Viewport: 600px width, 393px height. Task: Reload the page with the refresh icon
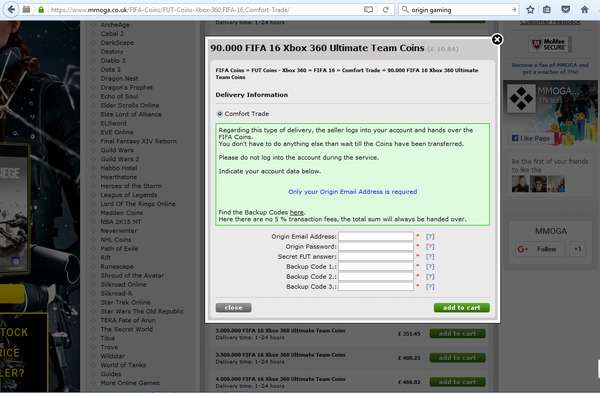386,10
